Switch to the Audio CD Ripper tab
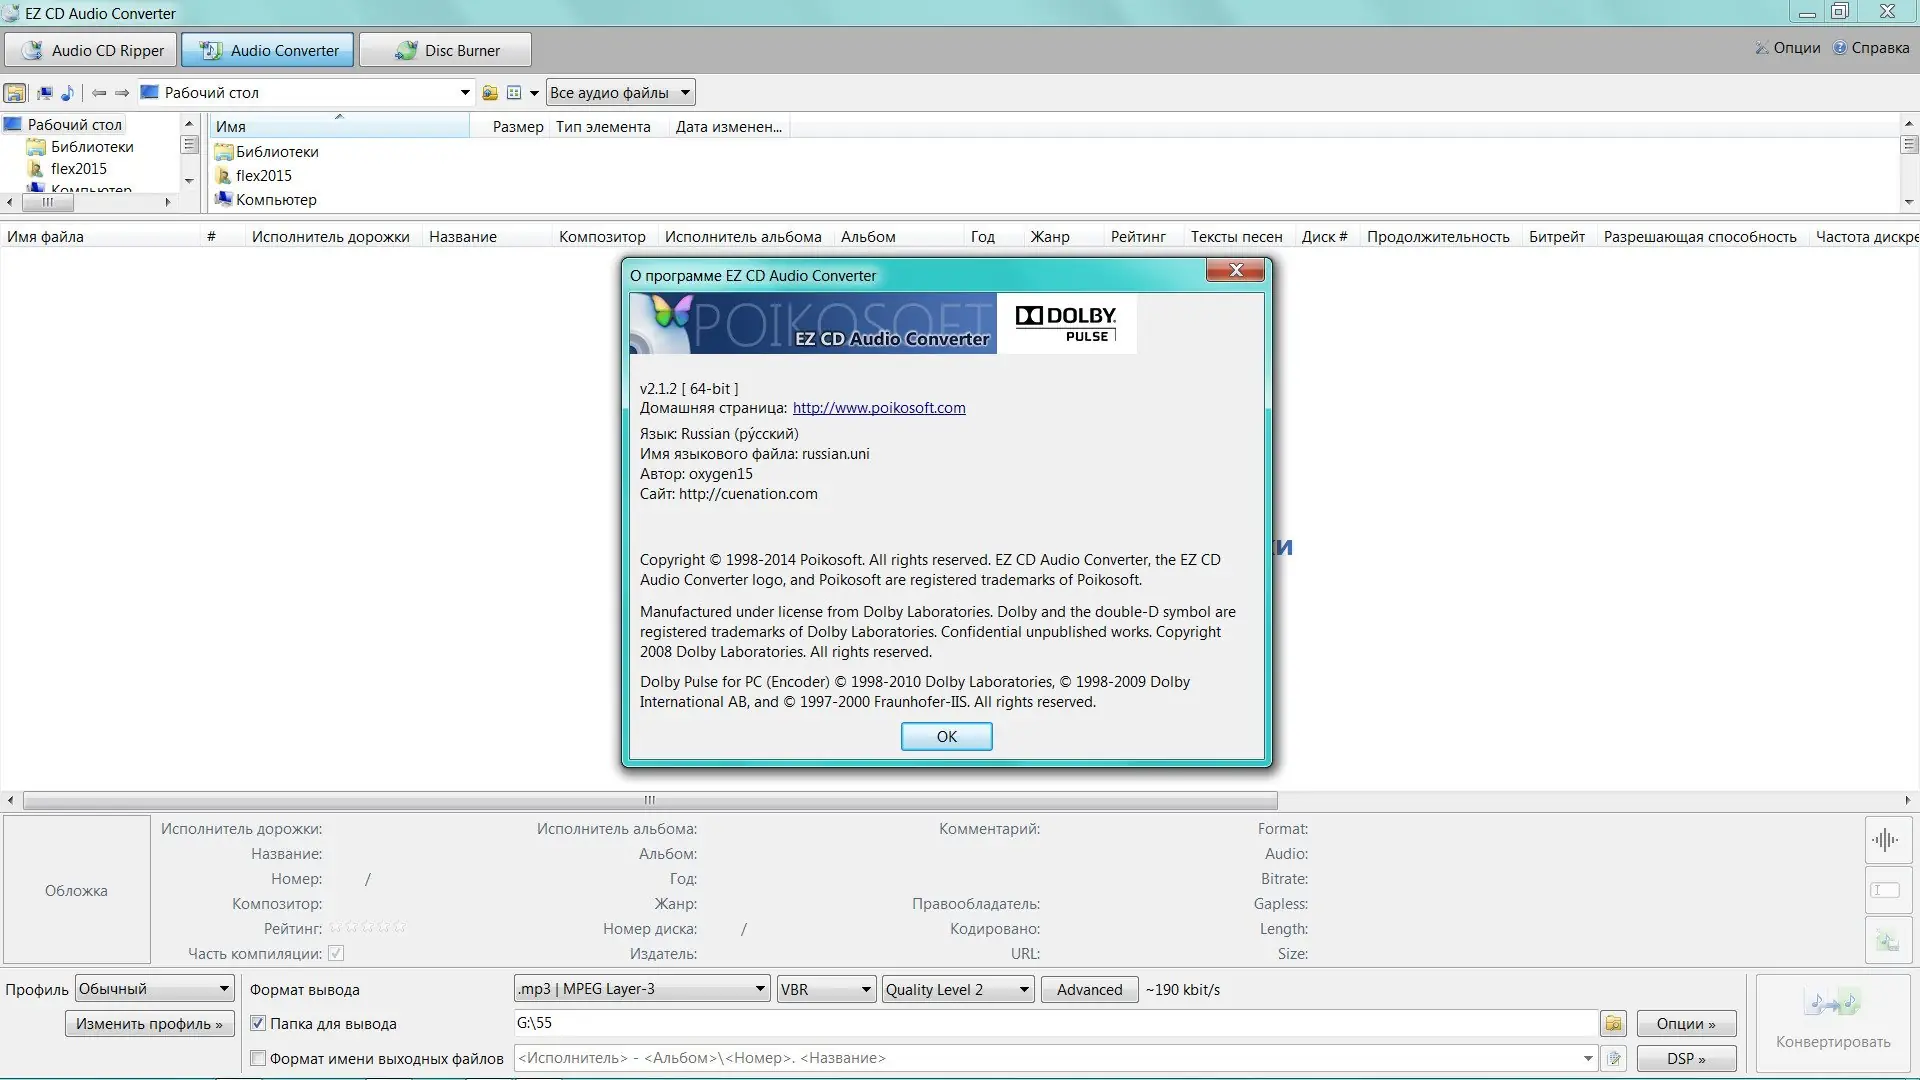1920x1080 pixels. [x=91, y=50]
